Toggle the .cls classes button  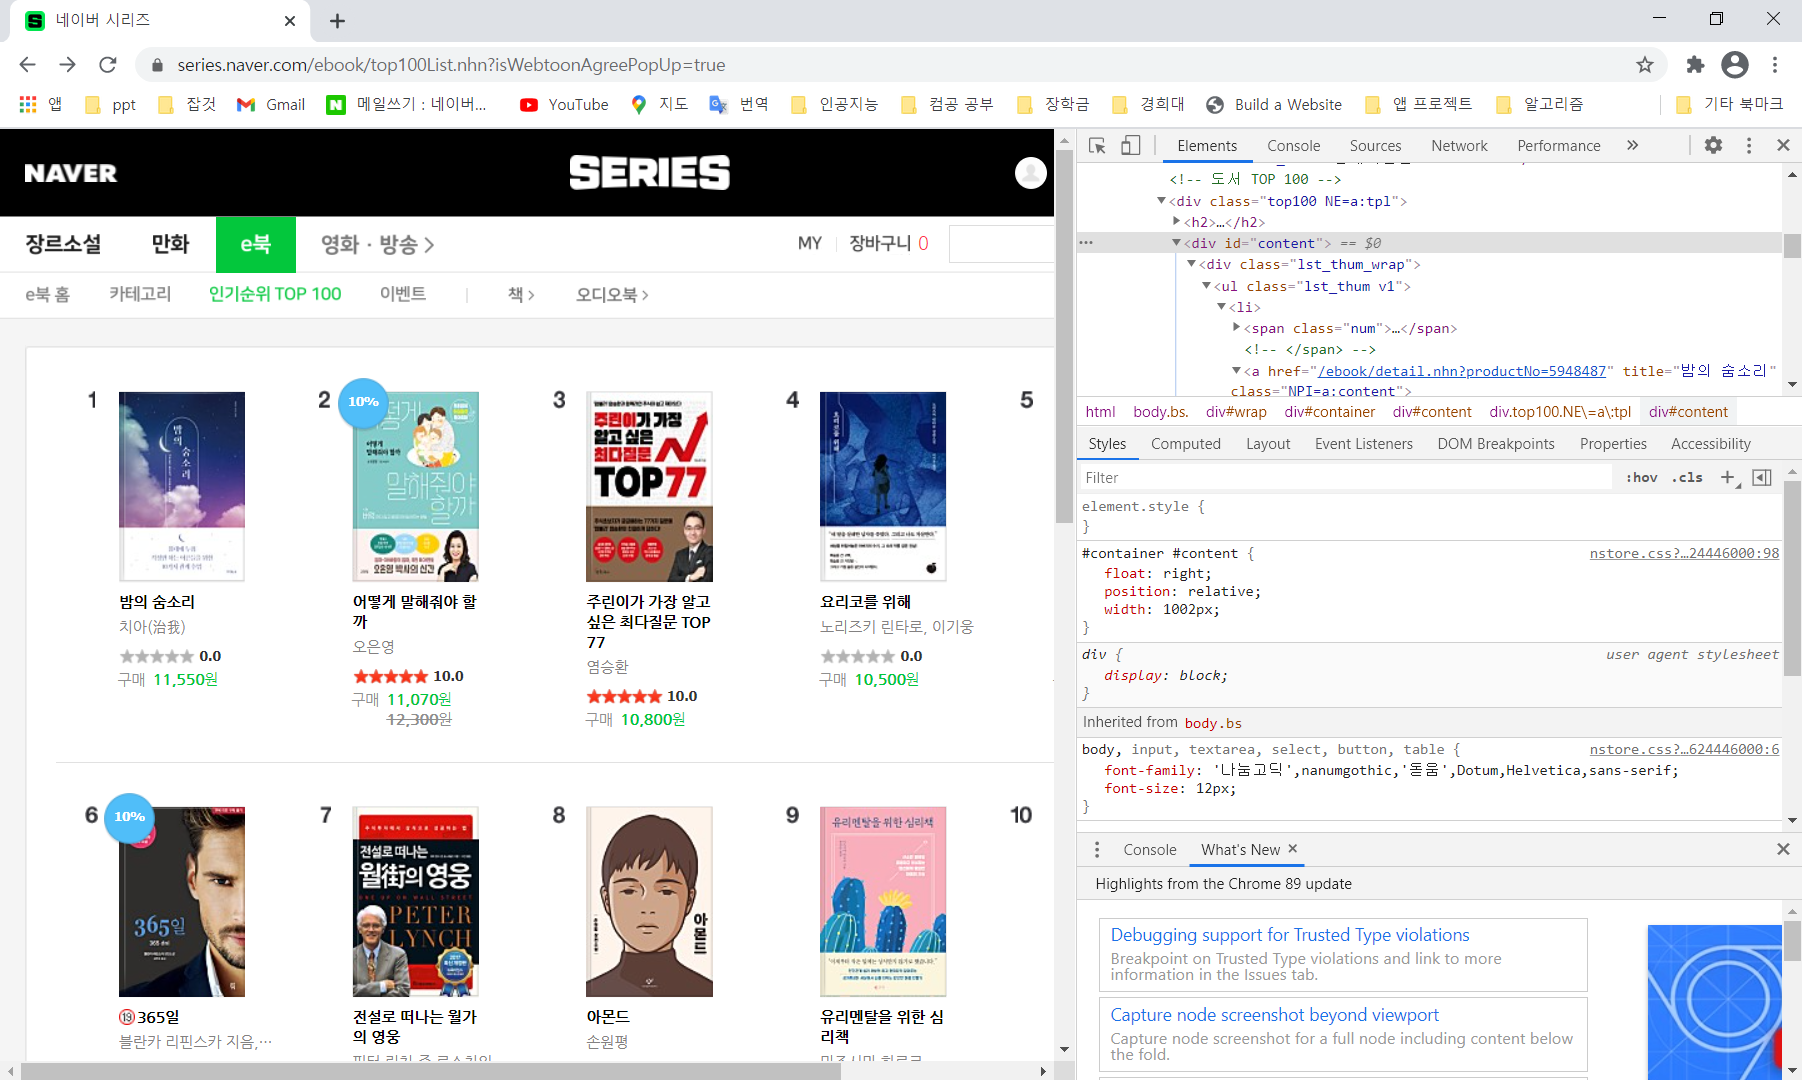click(x=1687, y=478)
